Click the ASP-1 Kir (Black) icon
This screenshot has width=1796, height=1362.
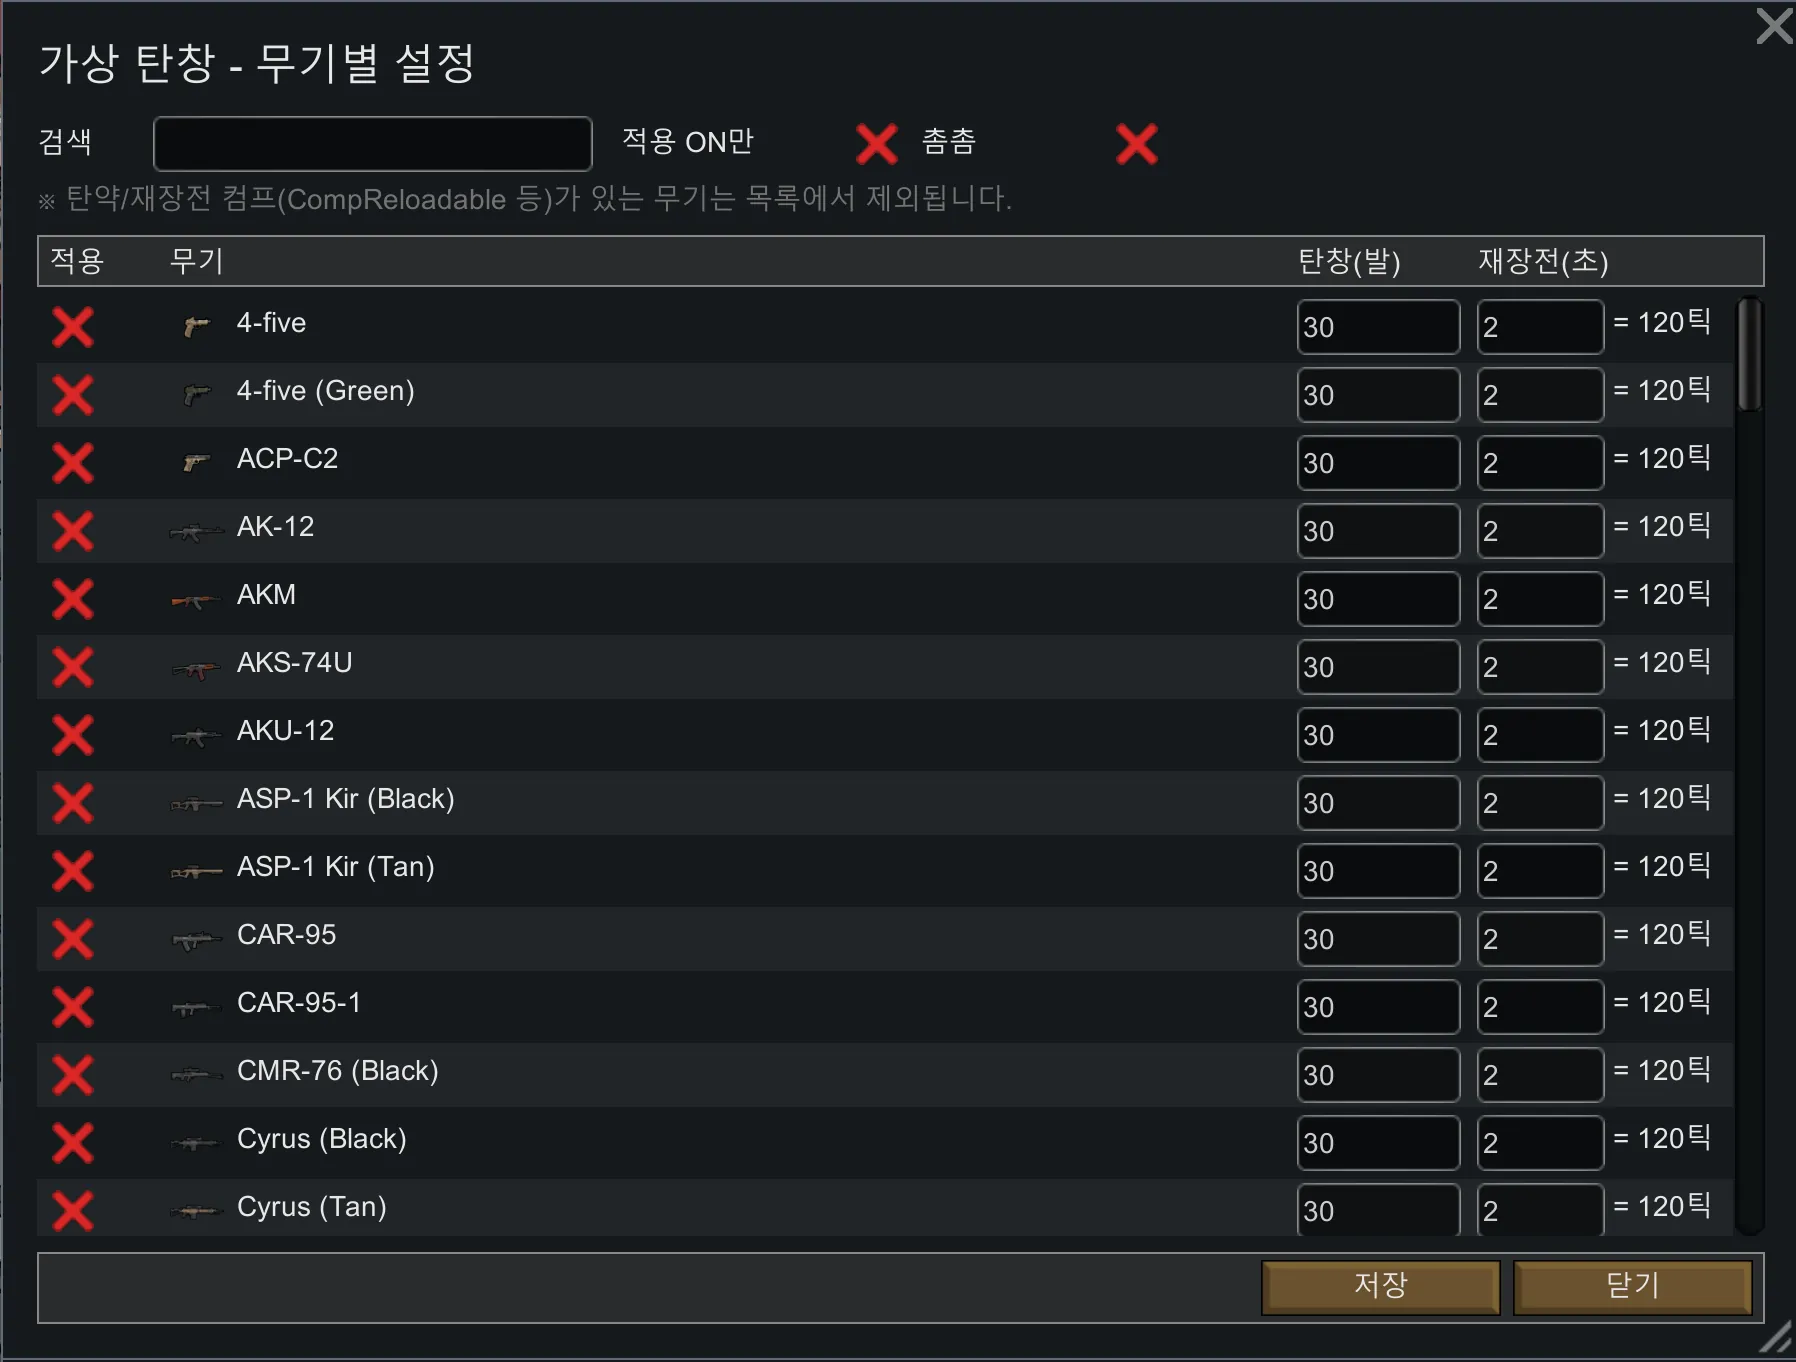(x=196, y=804)
